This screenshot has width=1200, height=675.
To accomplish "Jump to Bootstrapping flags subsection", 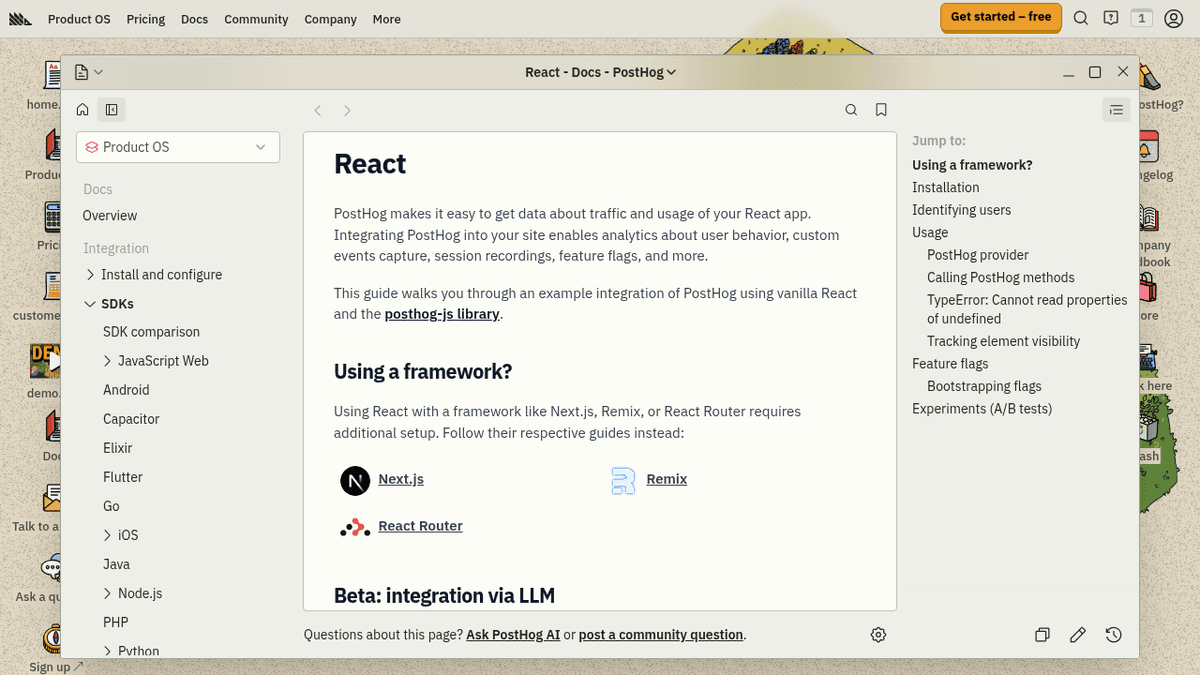I will [x=984, y=386].
